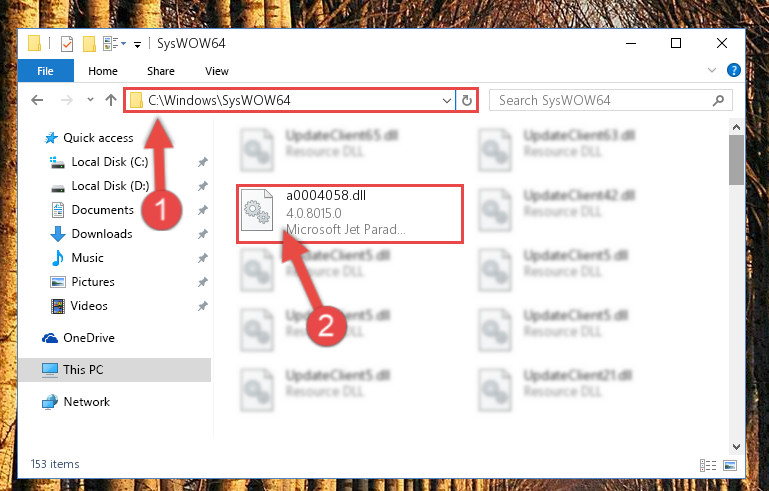769x491 pixels.
Task: Open the recent locations dropdown arrow
Action: pyautogui.click(x=90, y=100)
